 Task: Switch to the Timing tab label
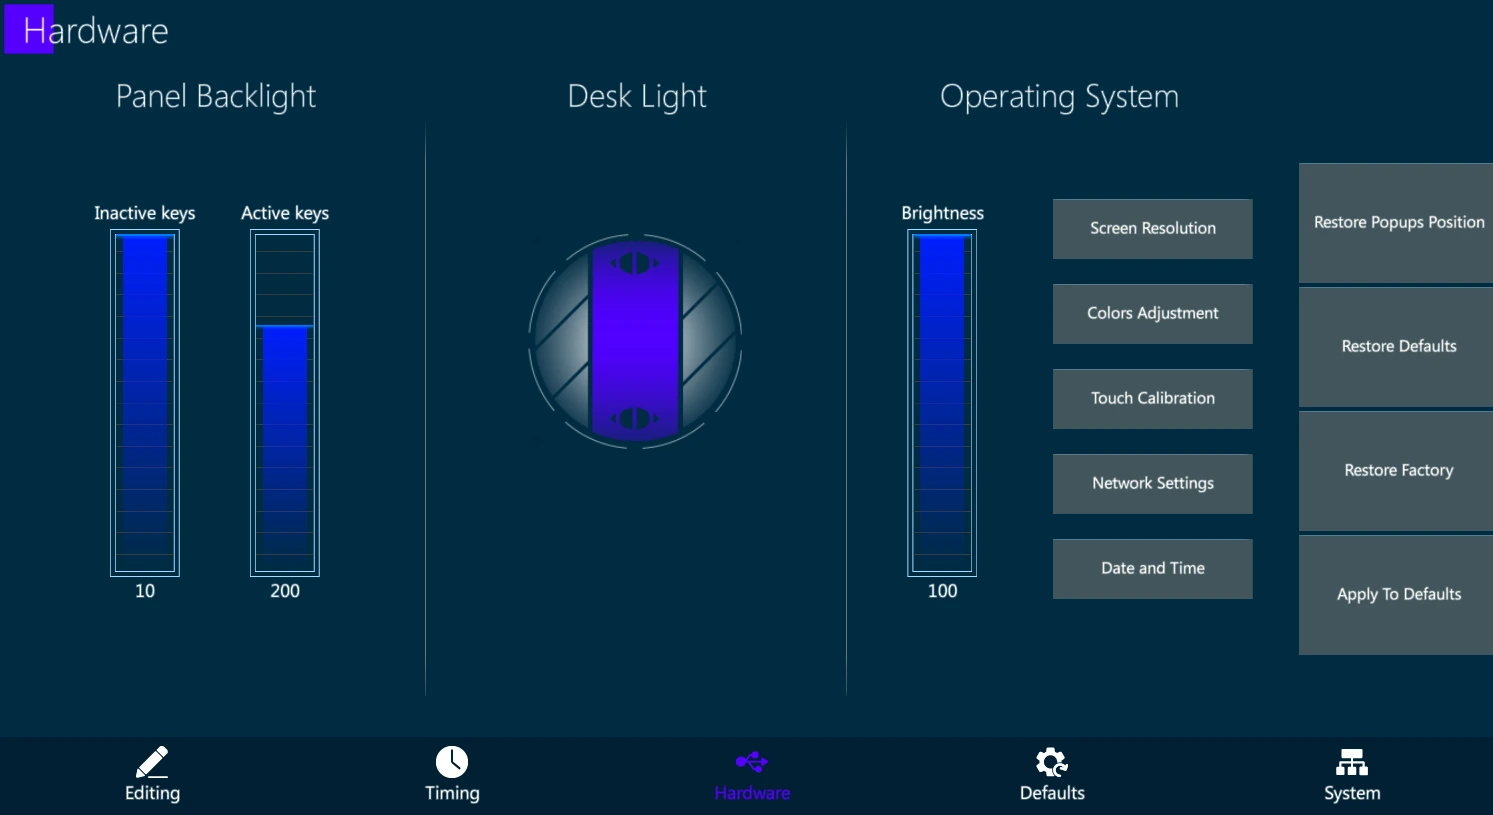coord(452,793)
